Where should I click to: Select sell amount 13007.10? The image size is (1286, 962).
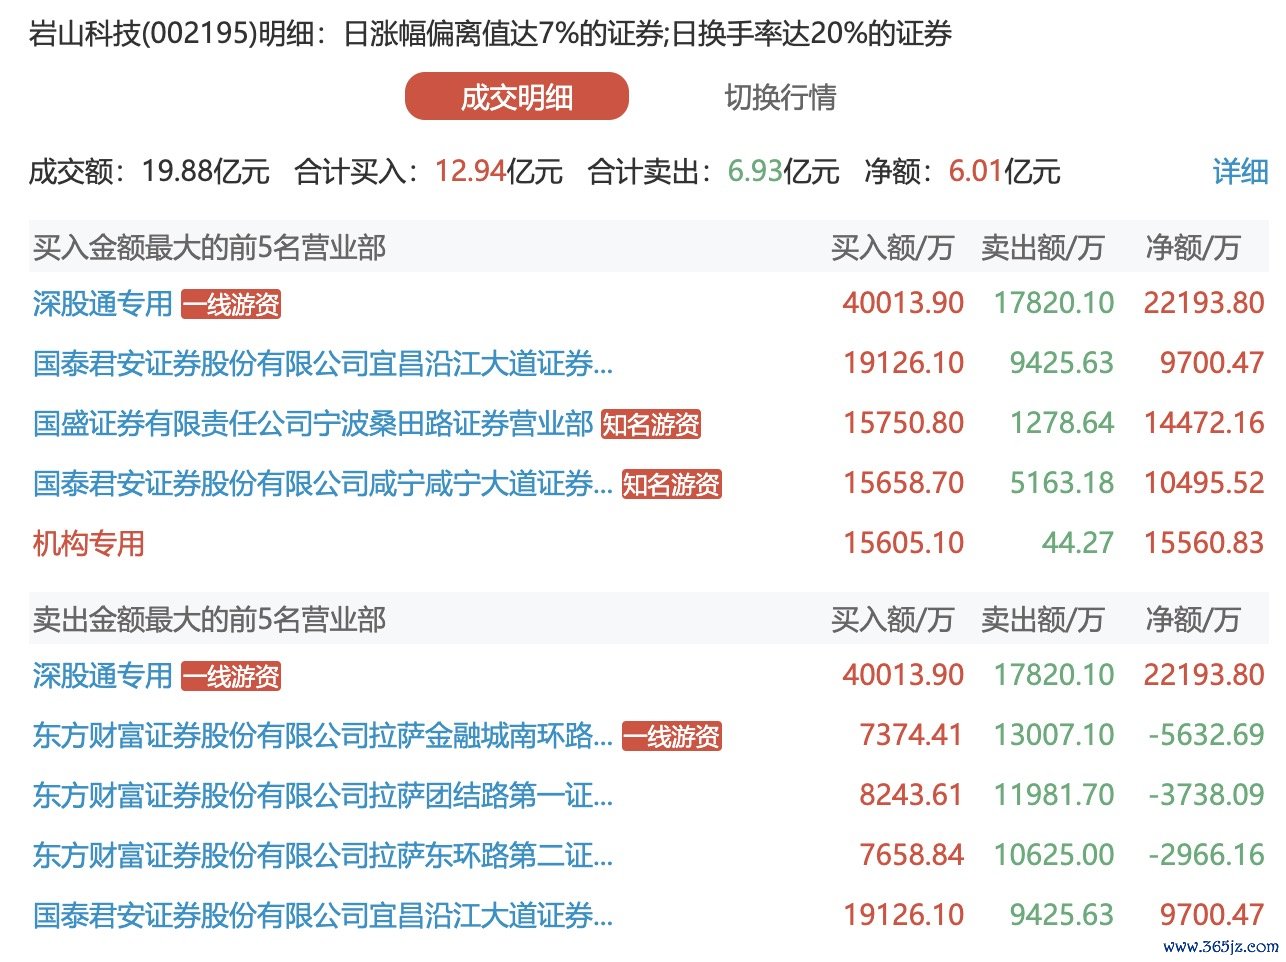coord(1053,735)
